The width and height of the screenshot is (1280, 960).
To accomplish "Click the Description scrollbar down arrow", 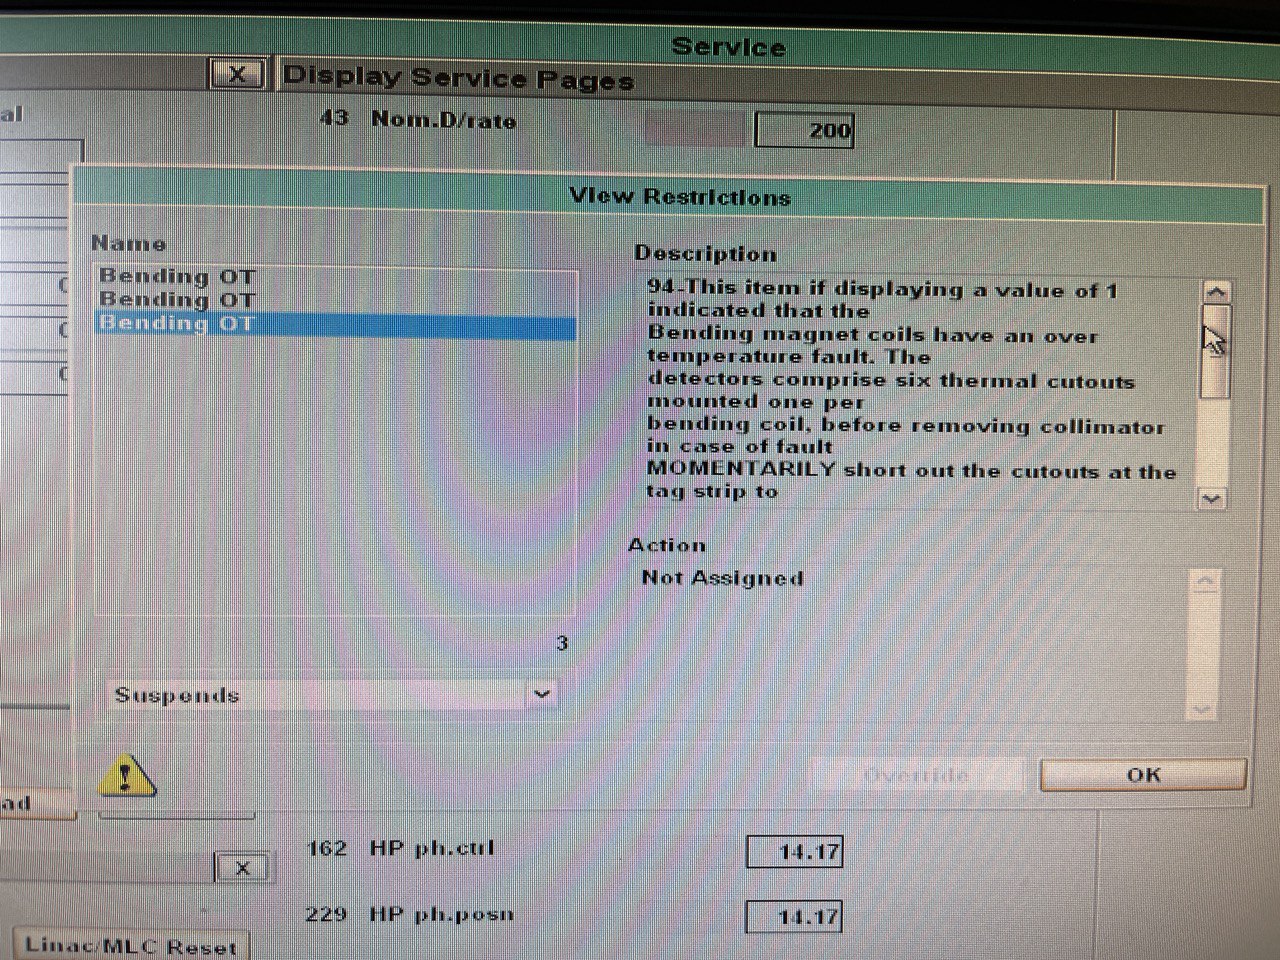I will 1211,498.
